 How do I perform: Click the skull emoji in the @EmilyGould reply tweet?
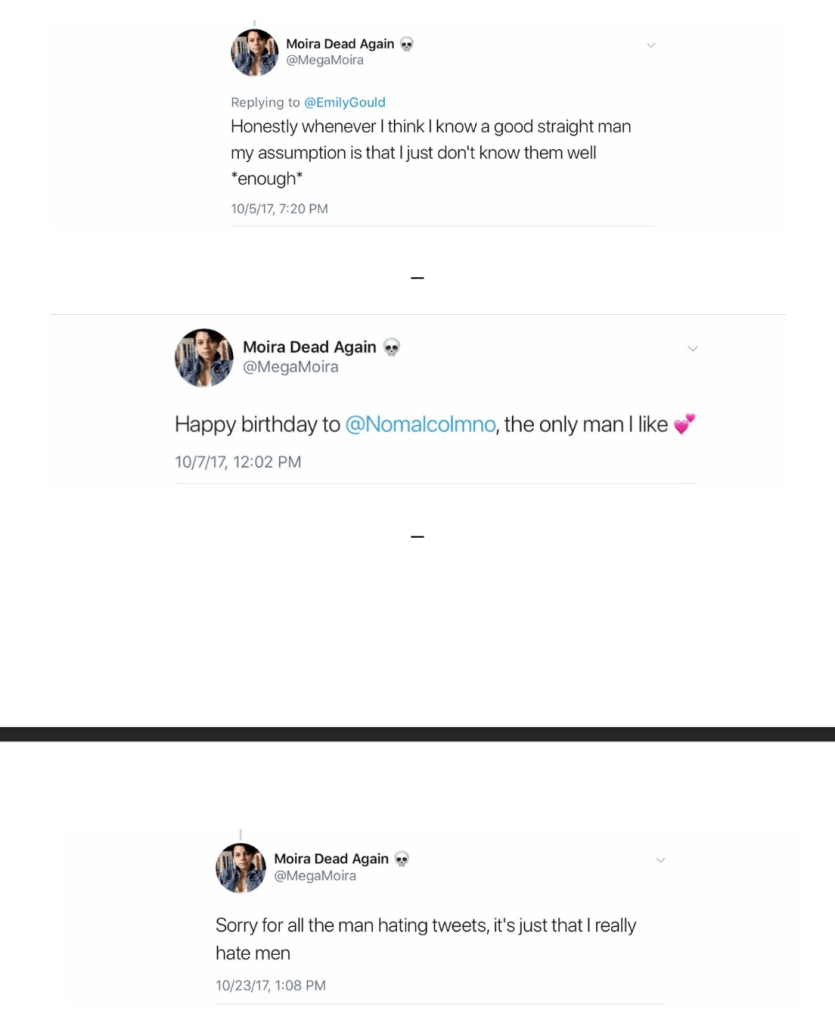(x=407, y=44)
